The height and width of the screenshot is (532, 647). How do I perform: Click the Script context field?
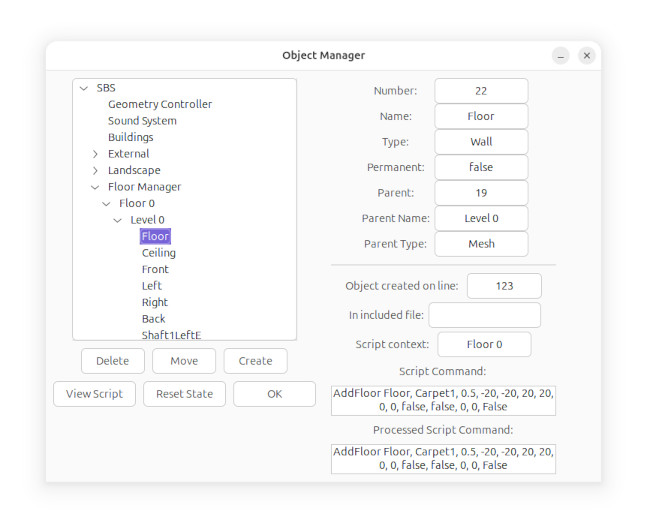[x=484, y=344]
